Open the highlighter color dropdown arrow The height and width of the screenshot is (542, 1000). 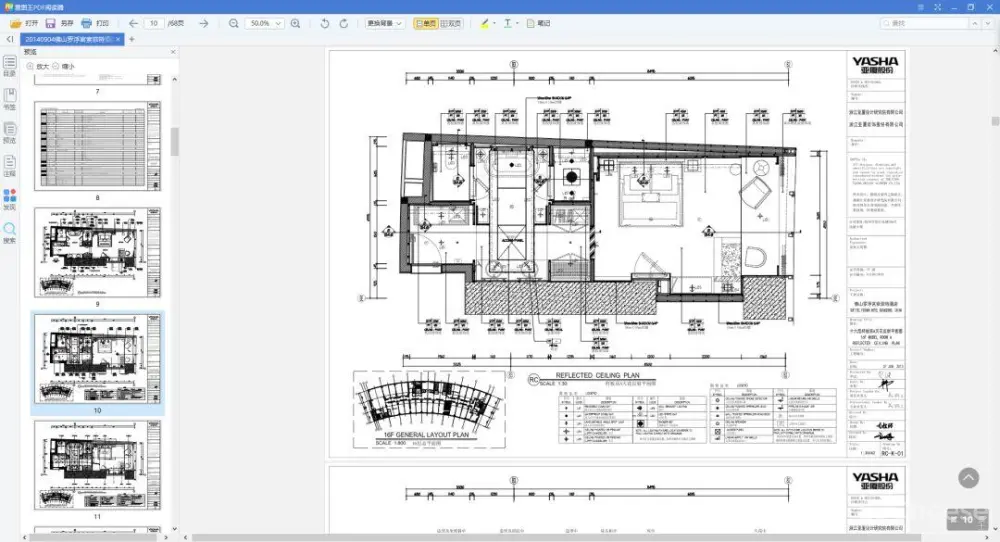click(x=493, y=22)
